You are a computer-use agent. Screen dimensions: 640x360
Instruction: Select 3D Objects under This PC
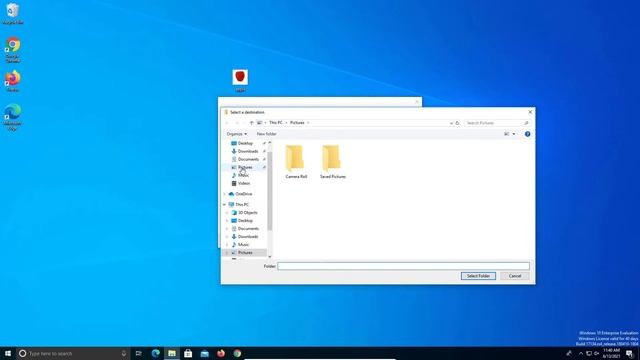[247, 213]
